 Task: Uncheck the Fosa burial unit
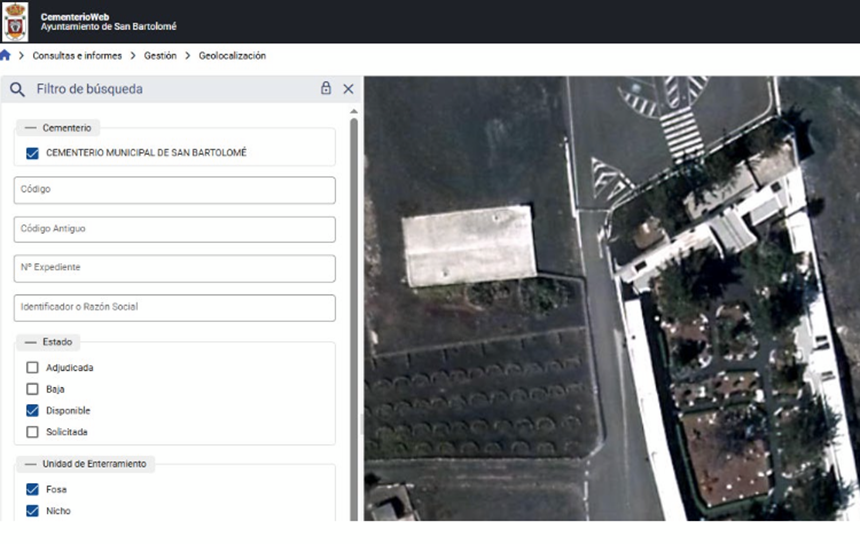(32, 490)
